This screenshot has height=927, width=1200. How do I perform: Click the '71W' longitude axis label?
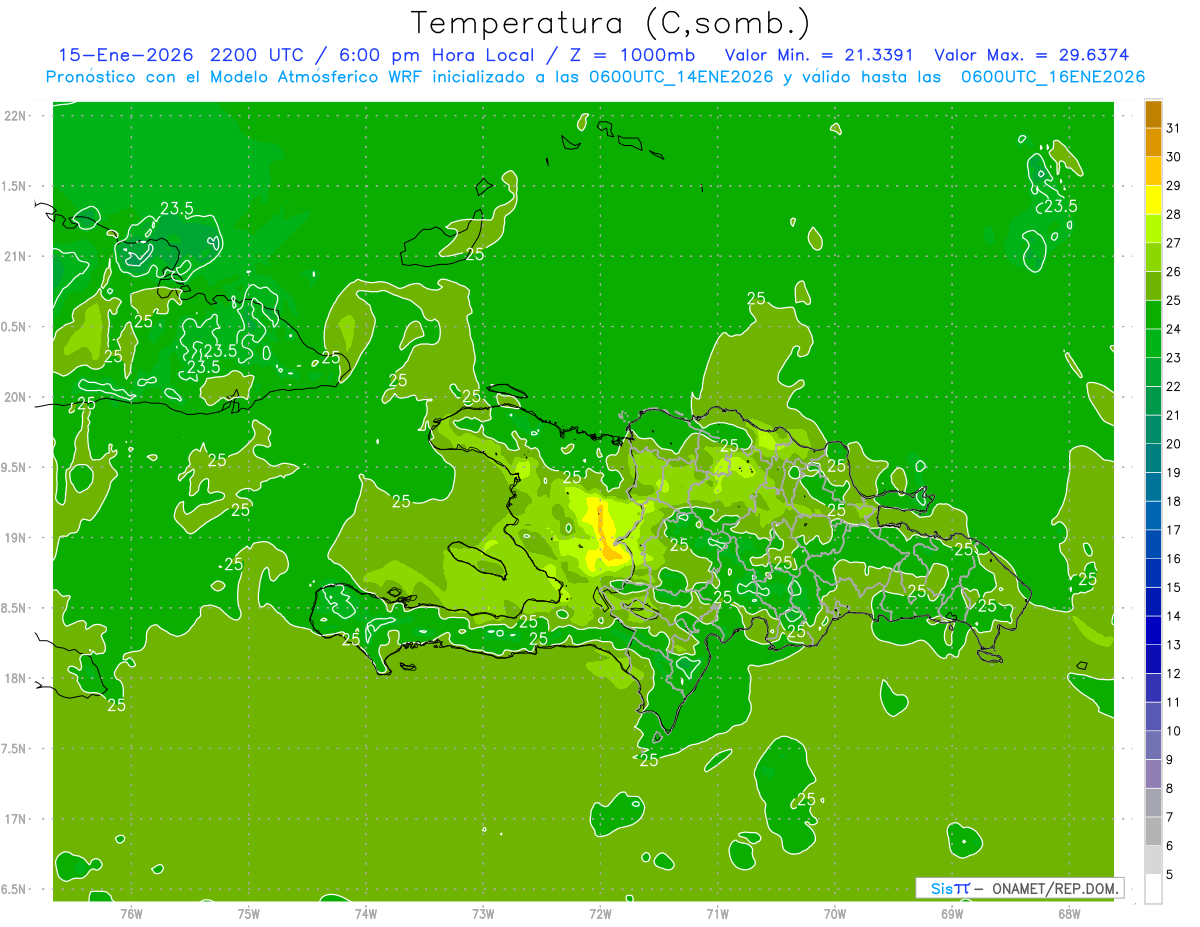click(x=717, y=914)
